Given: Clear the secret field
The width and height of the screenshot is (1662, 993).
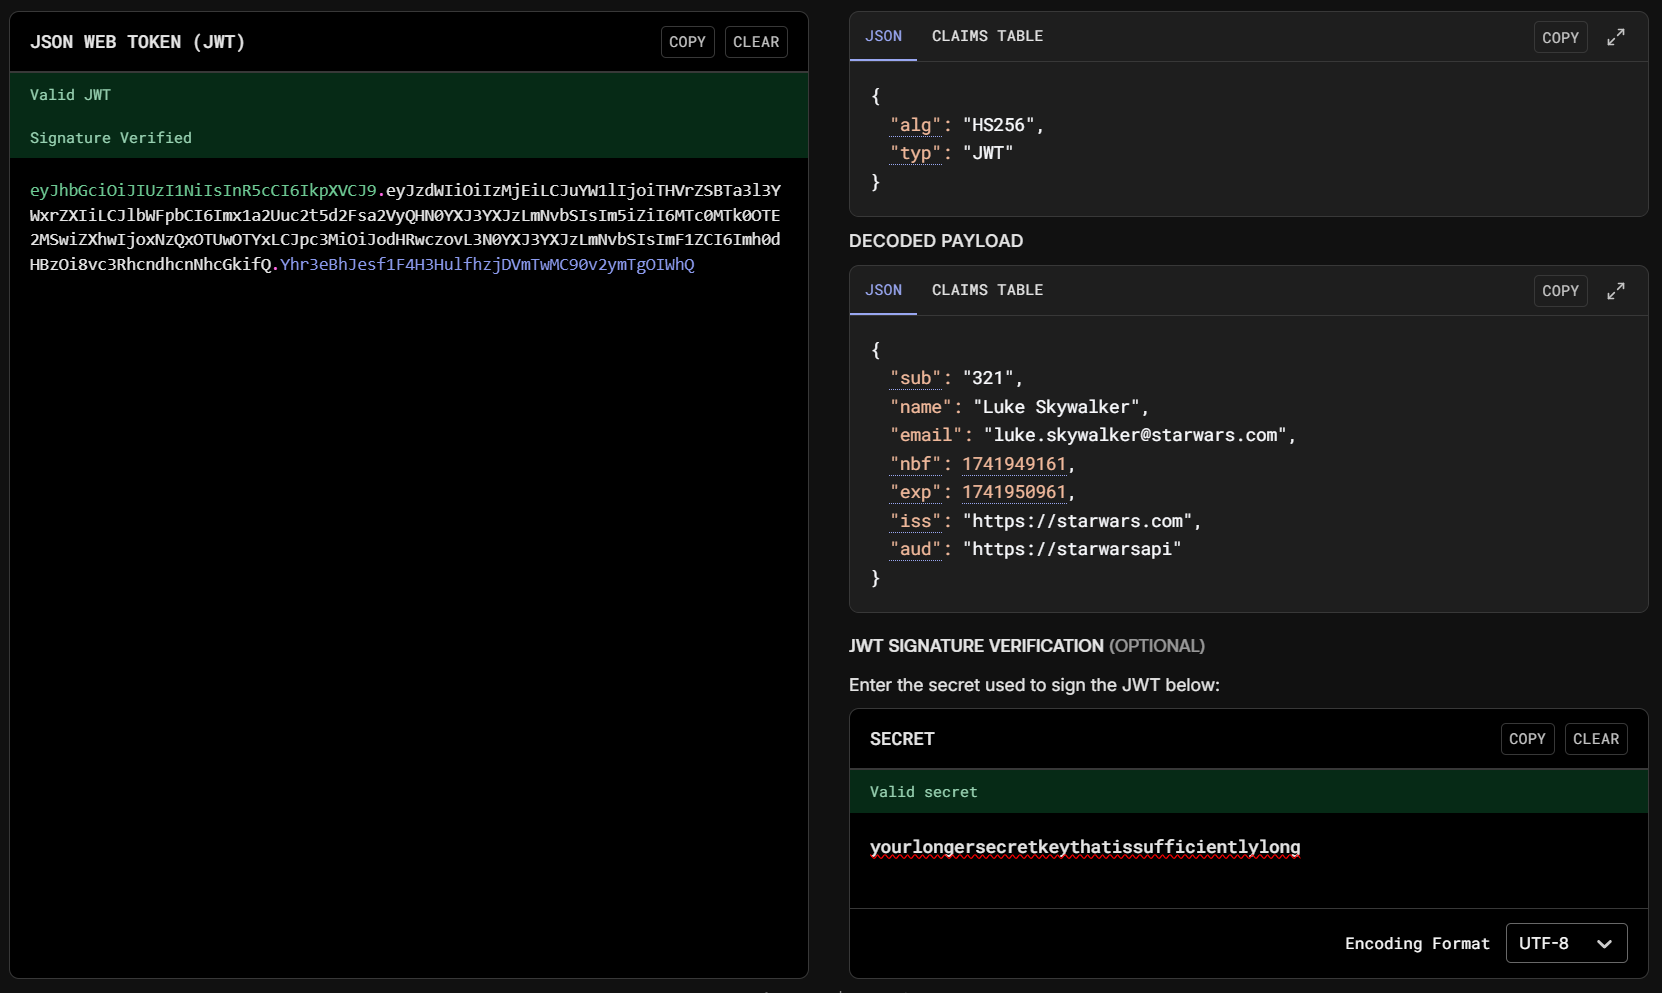Looking at the screenshot, I should 1596,739.
